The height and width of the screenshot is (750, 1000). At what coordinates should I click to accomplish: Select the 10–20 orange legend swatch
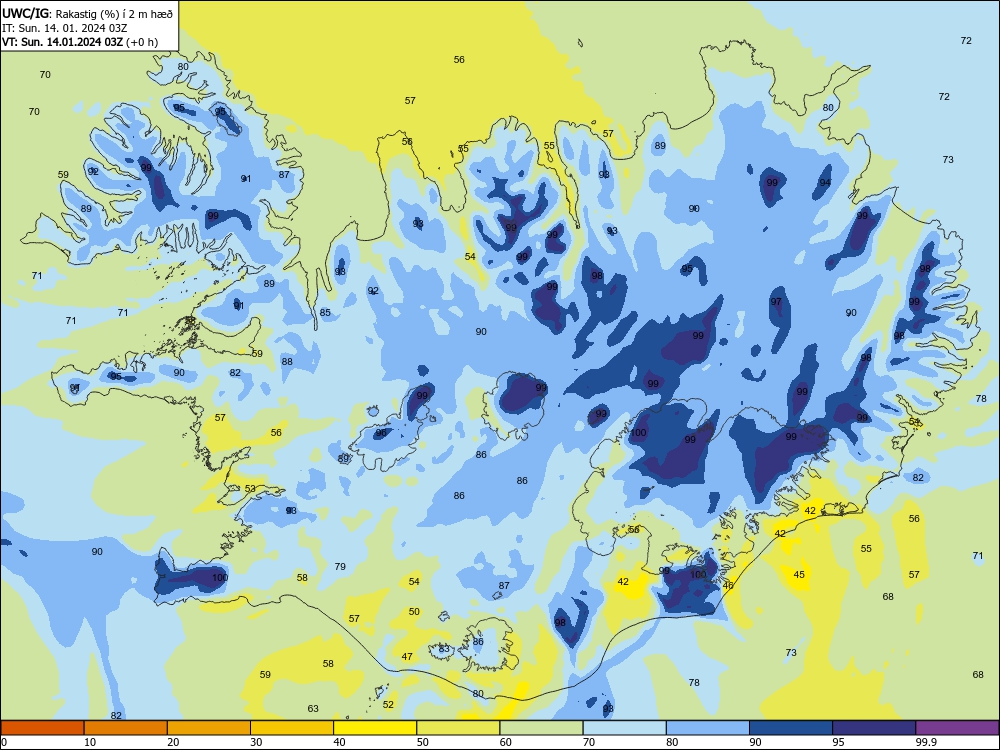[126, 728]
